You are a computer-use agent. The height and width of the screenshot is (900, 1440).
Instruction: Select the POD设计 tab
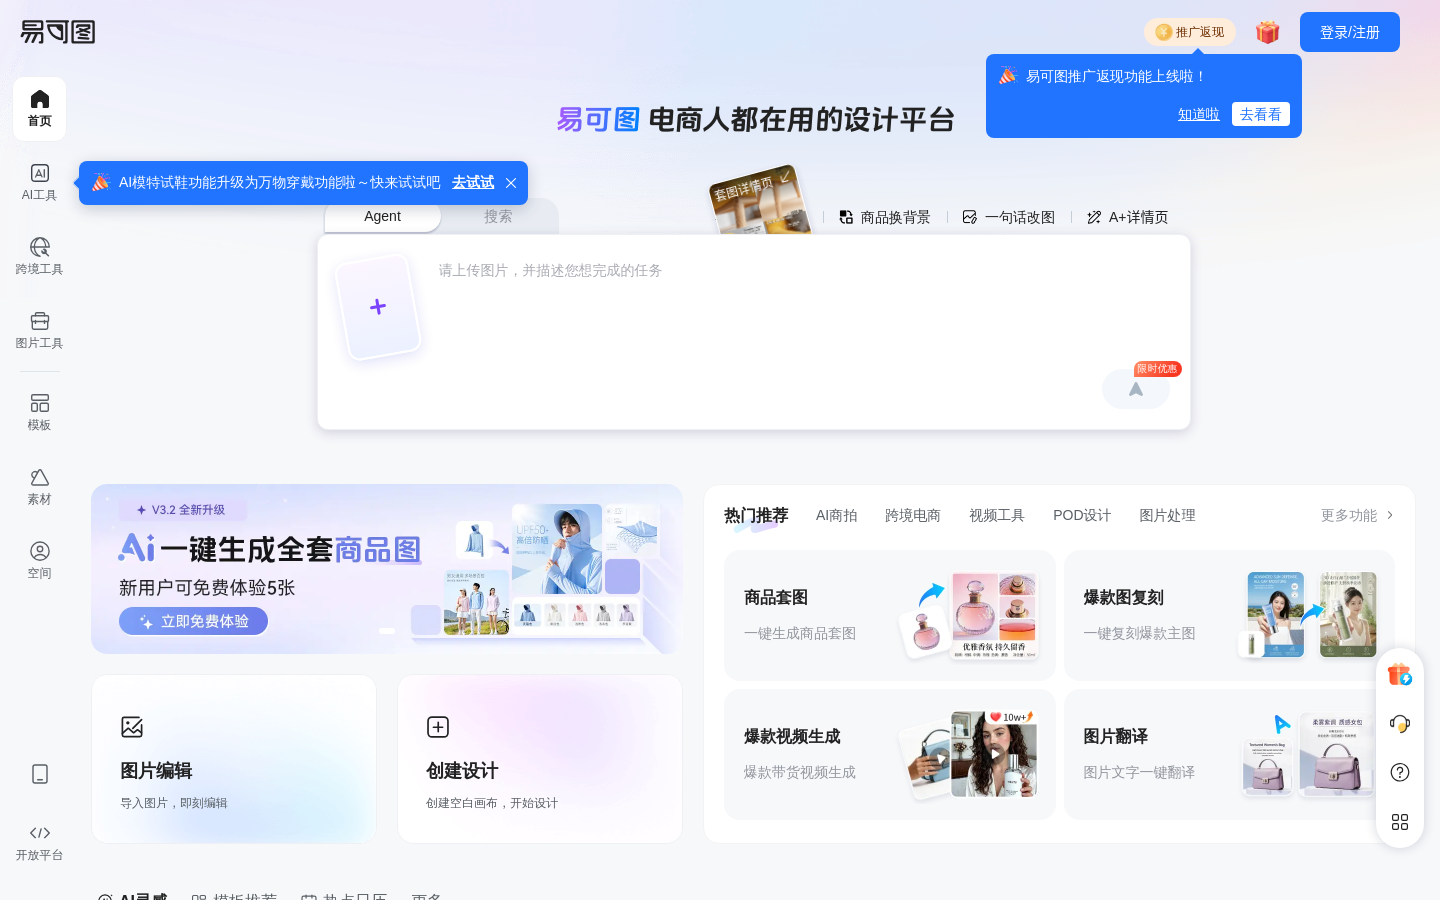[1082, 515]
